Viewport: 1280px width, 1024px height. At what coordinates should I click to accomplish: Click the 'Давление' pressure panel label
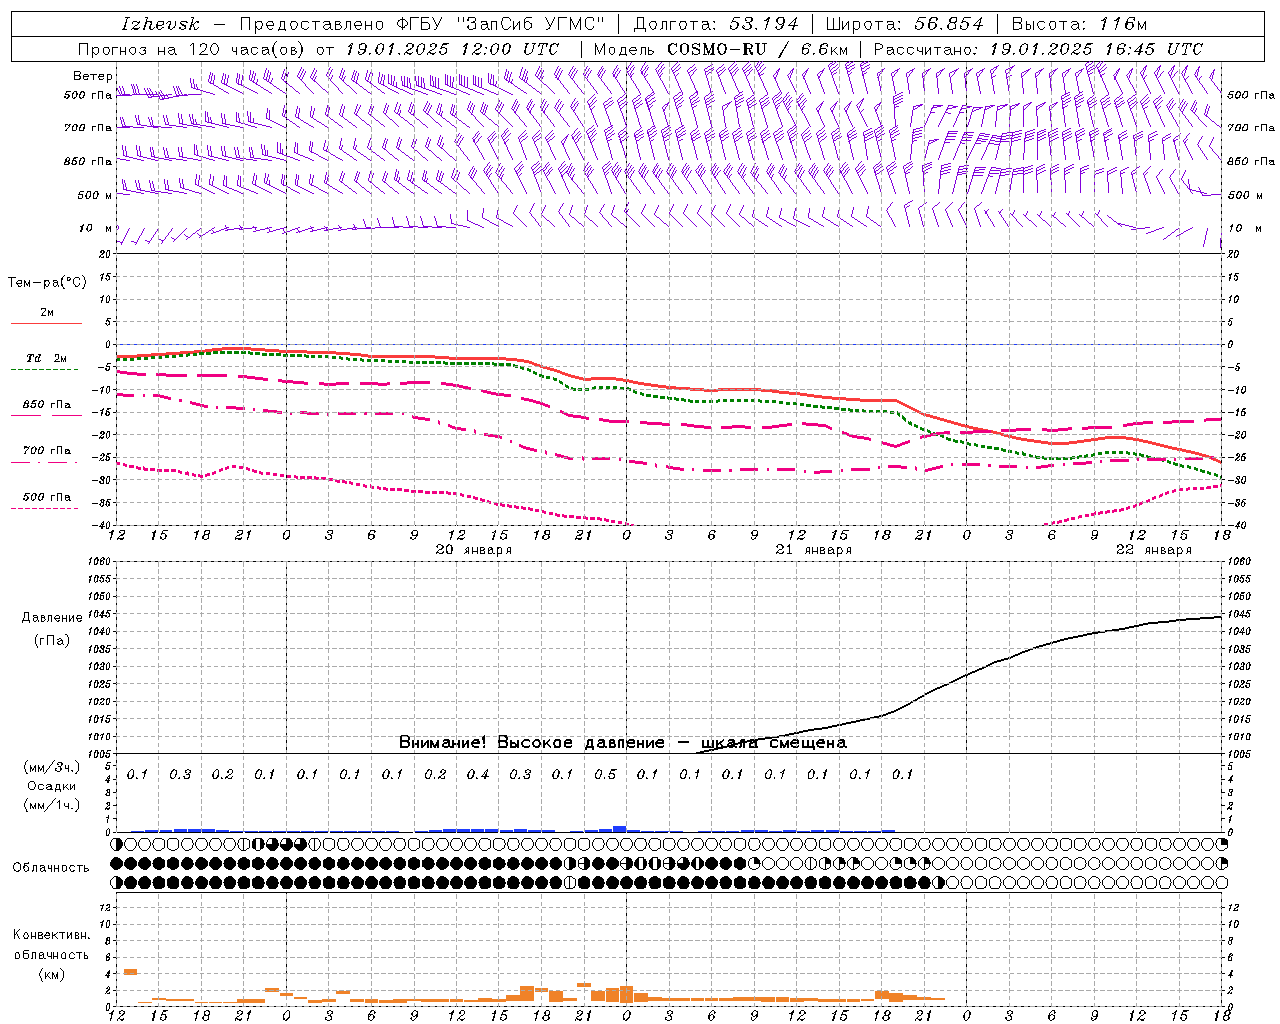point(53,618)
